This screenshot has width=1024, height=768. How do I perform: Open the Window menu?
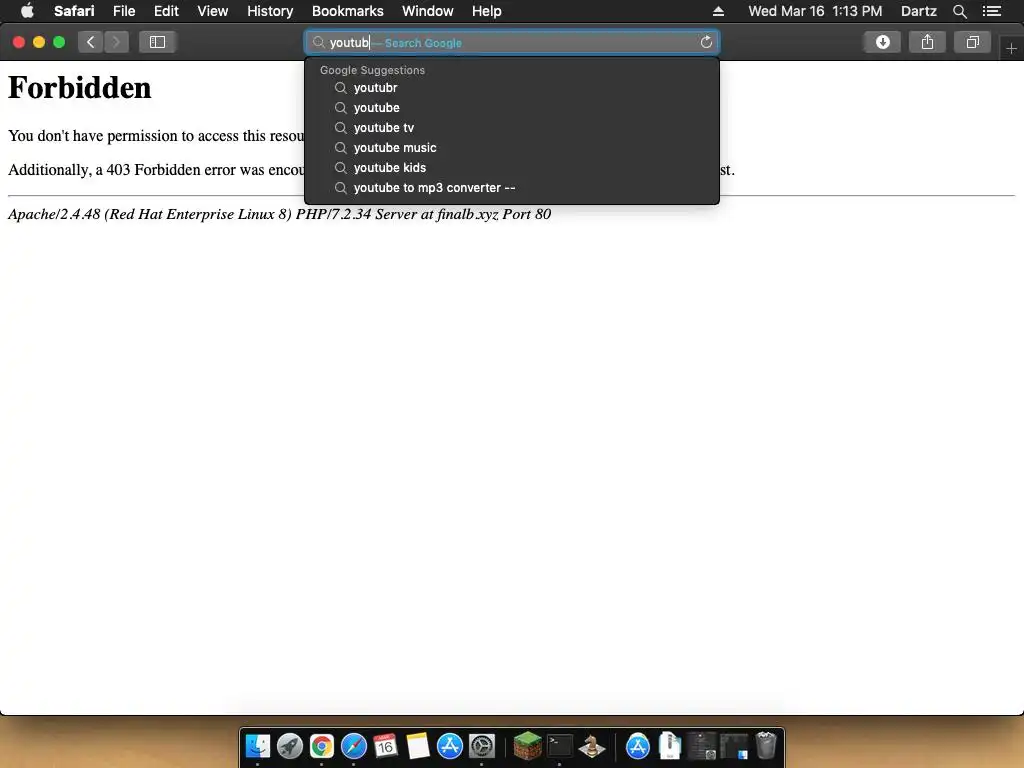[428, 11]
